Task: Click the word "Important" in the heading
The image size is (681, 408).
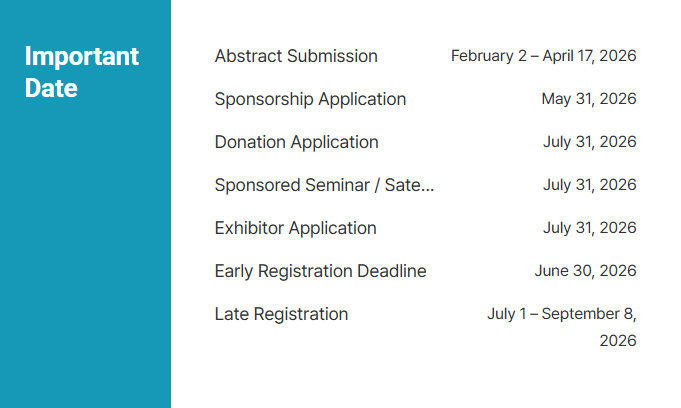Action: (82, 56)
